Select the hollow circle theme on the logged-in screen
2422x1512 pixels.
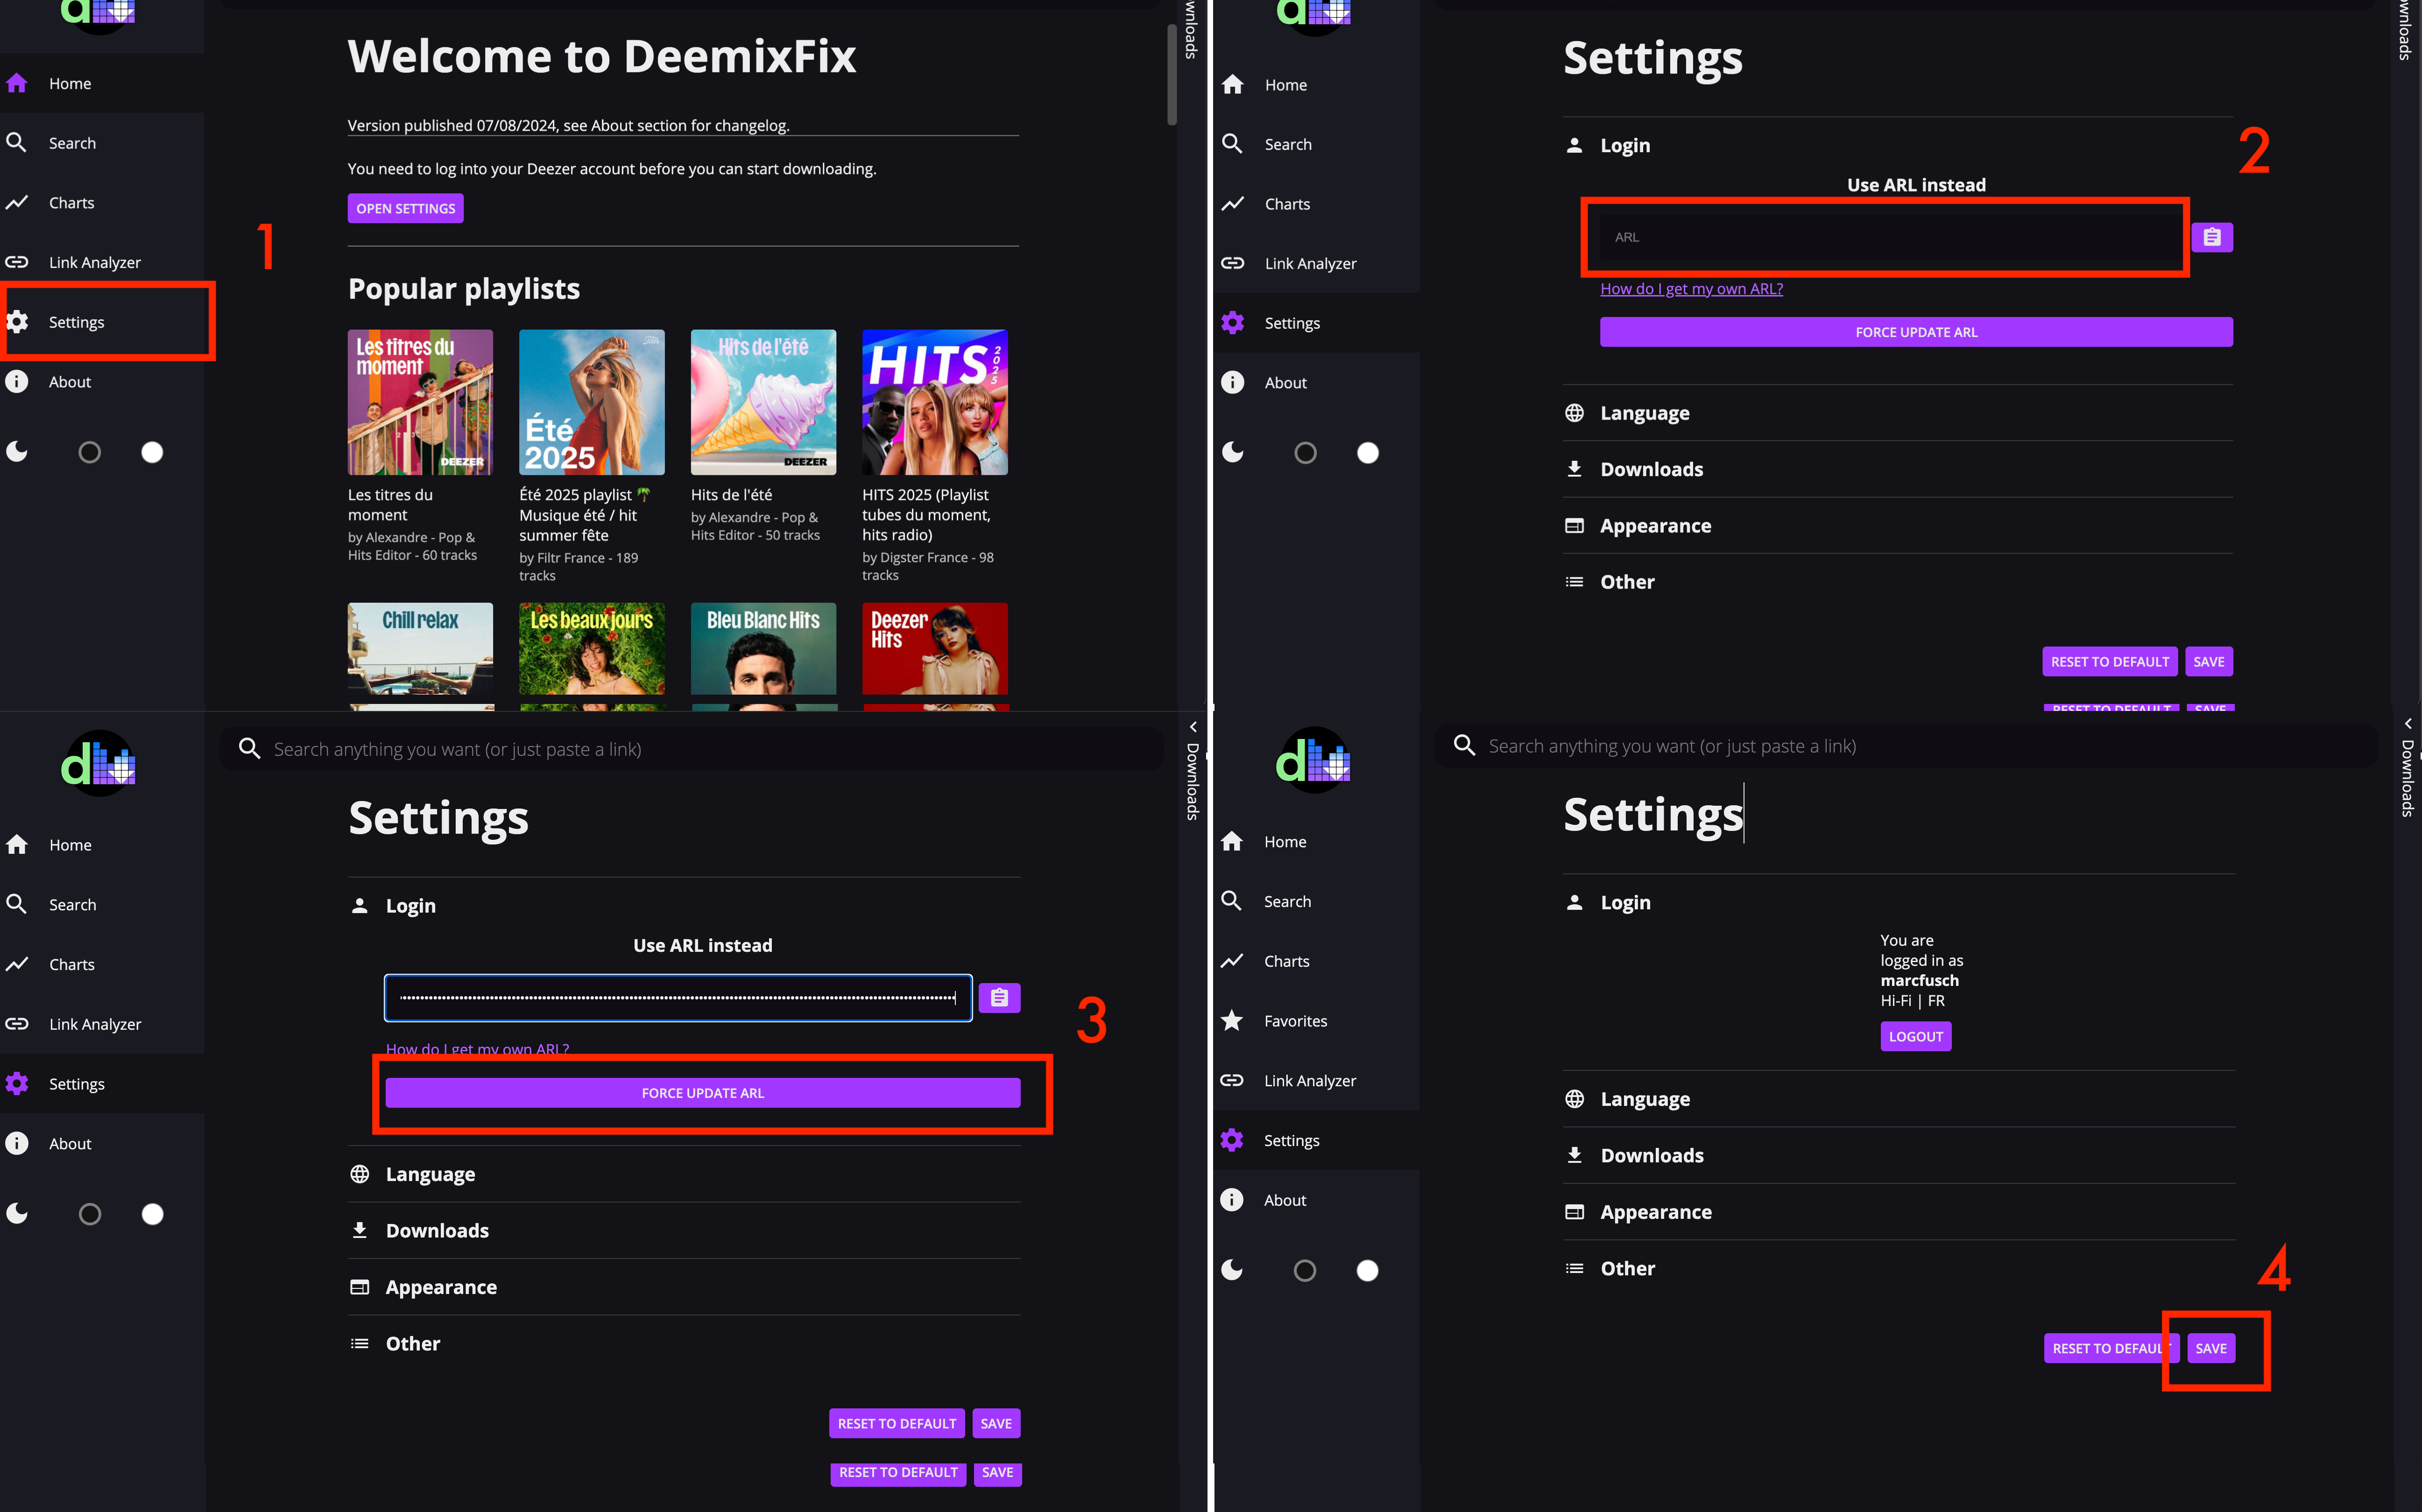point(1304,1270)
